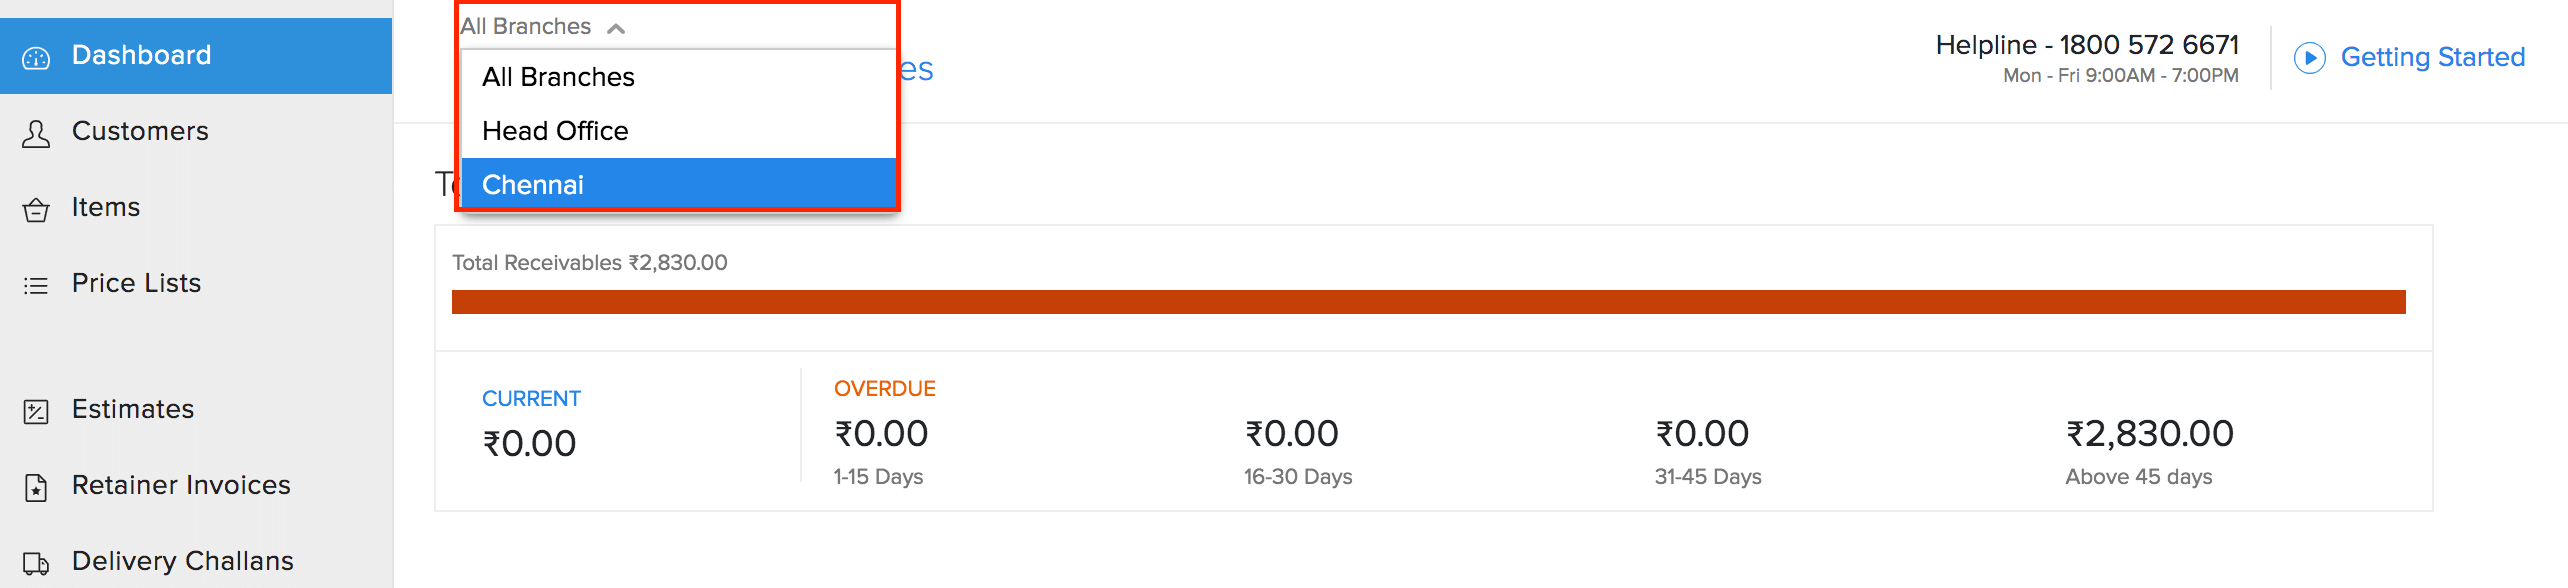
Task: Go to Price Lists in sidebar
Action: (136, 283)
